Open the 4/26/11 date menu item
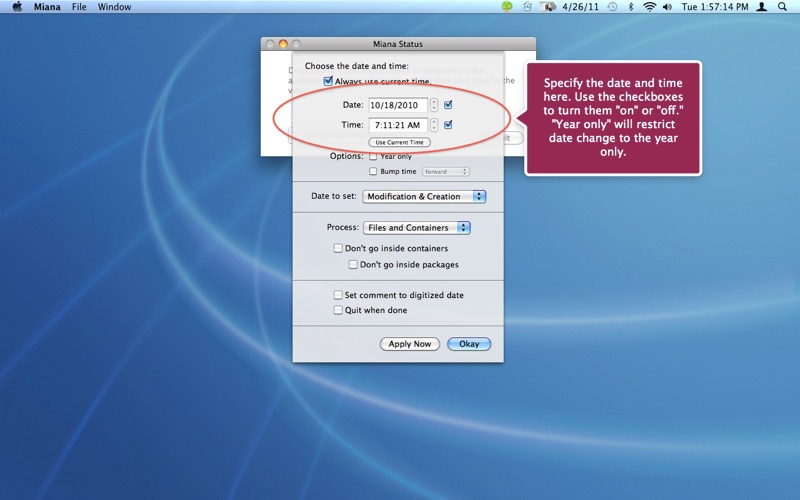 (x=580, y=7)
